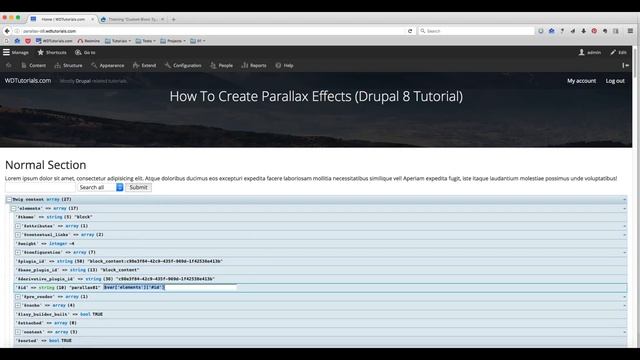Open Appearance admin menu

[108, 65]
